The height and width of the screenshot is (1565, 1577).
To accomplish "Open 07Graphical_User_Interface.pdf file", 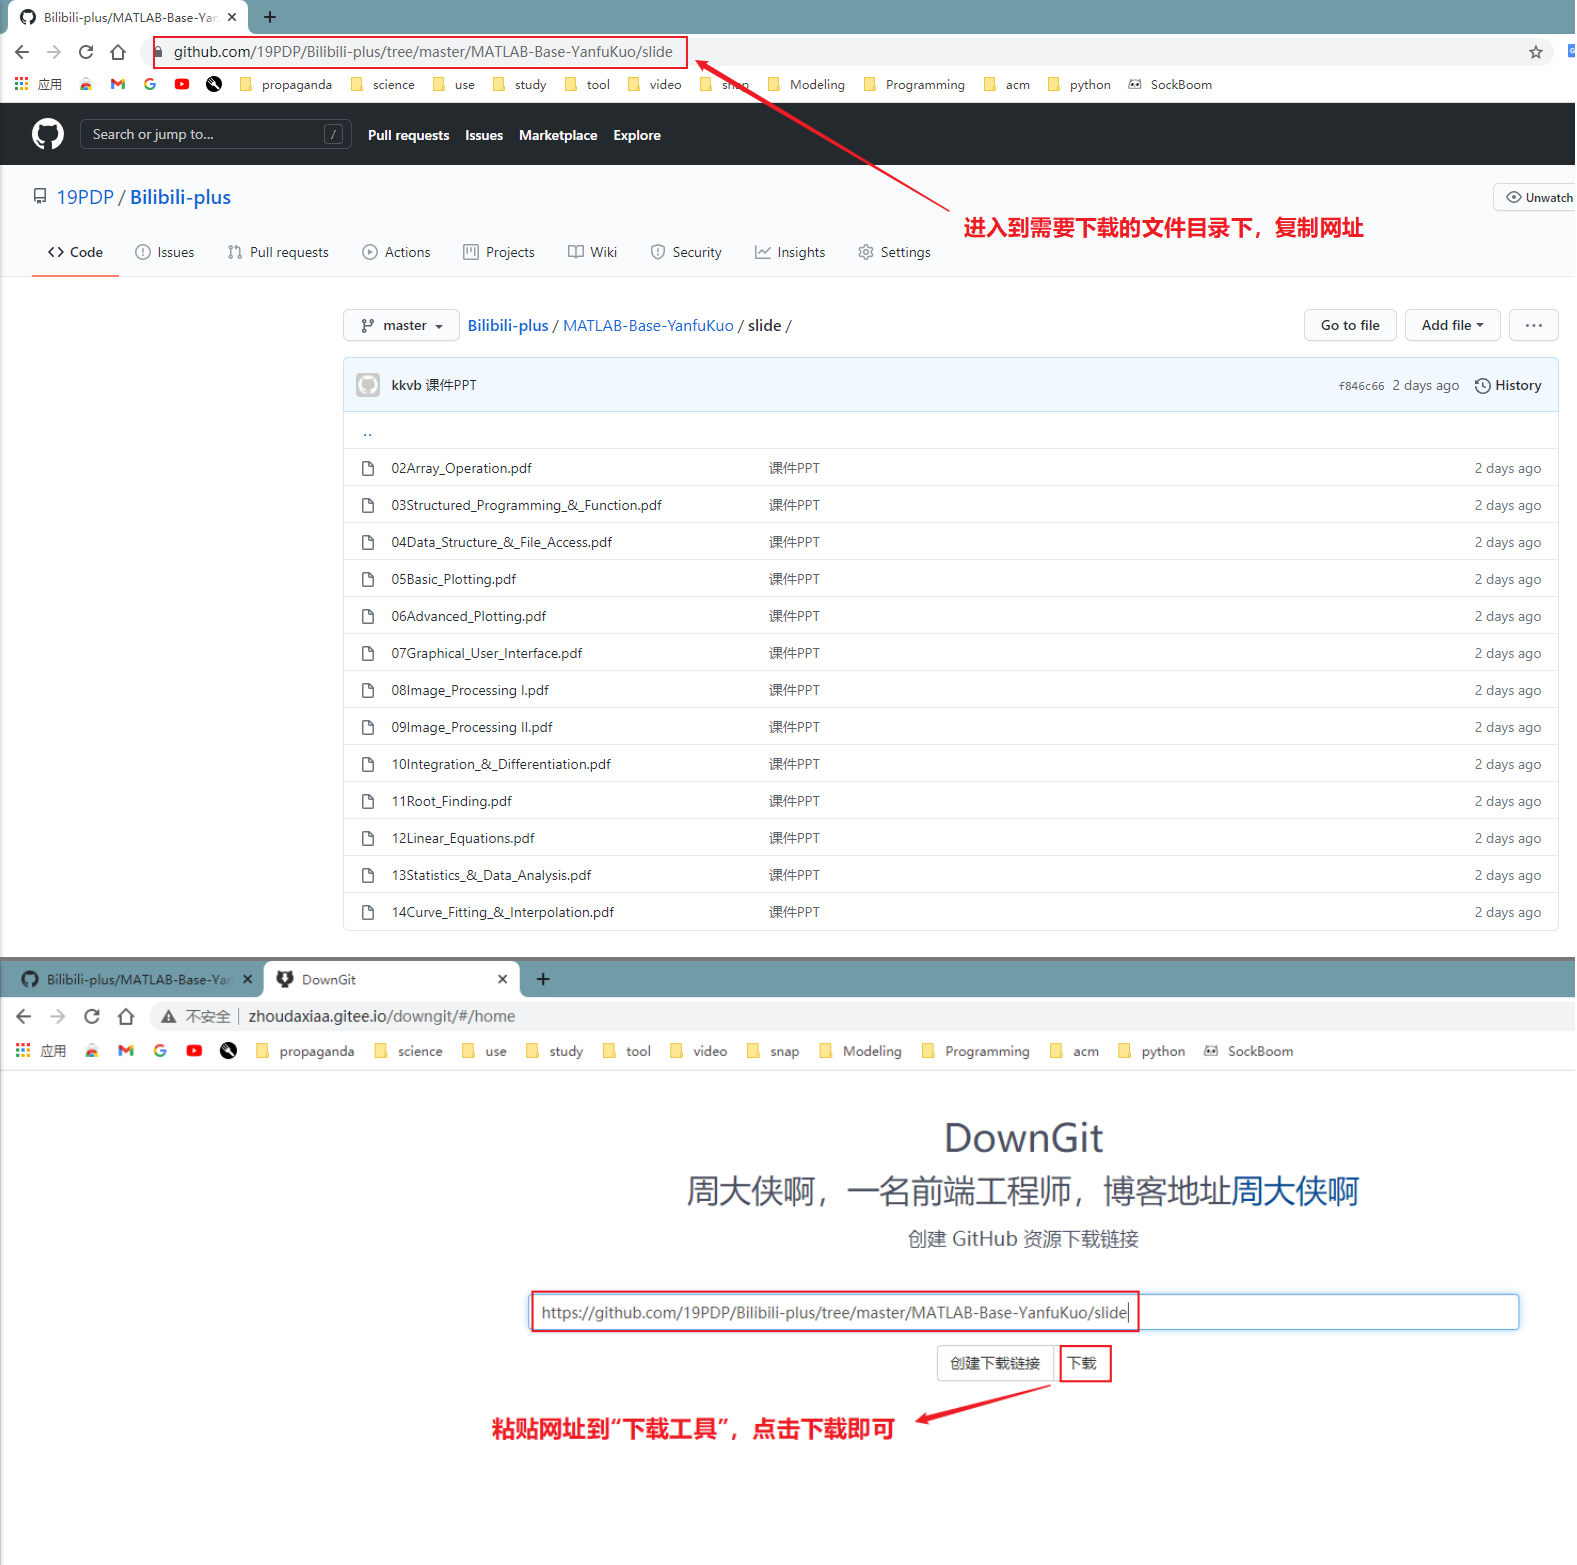I will [x=486, y=653].
